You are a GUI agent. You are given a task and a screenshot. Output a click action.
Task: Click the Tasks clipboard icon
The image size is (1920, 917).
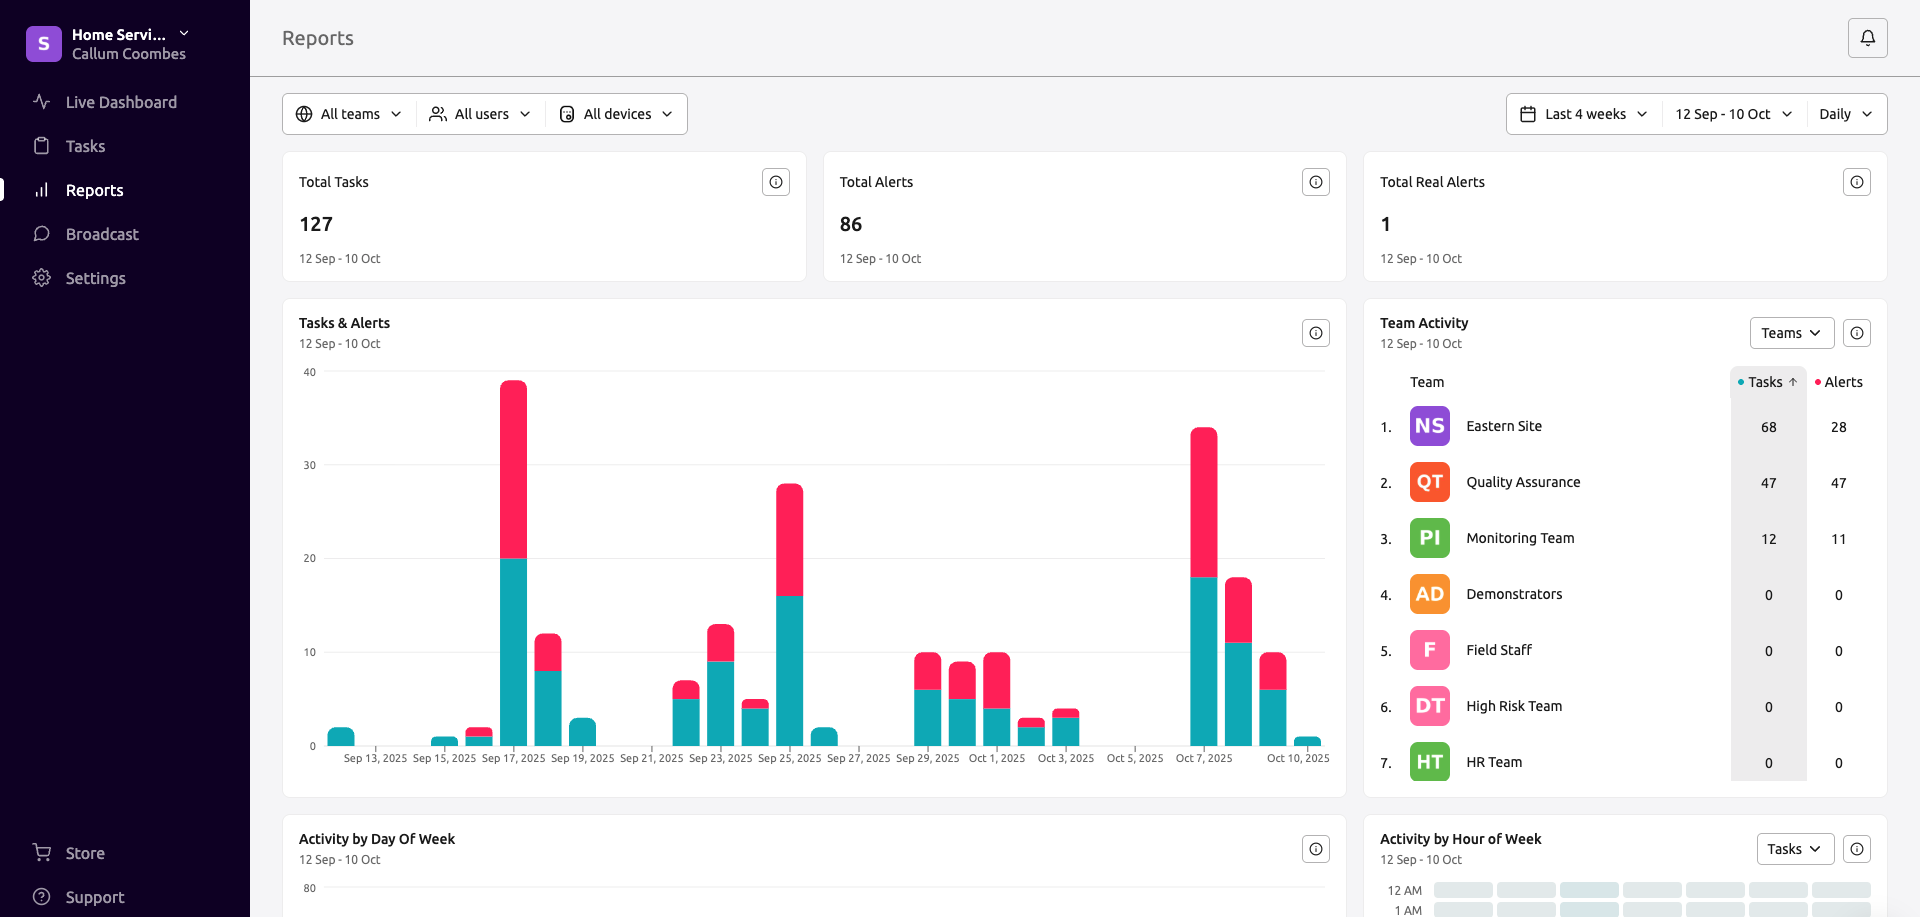(41, 146)
